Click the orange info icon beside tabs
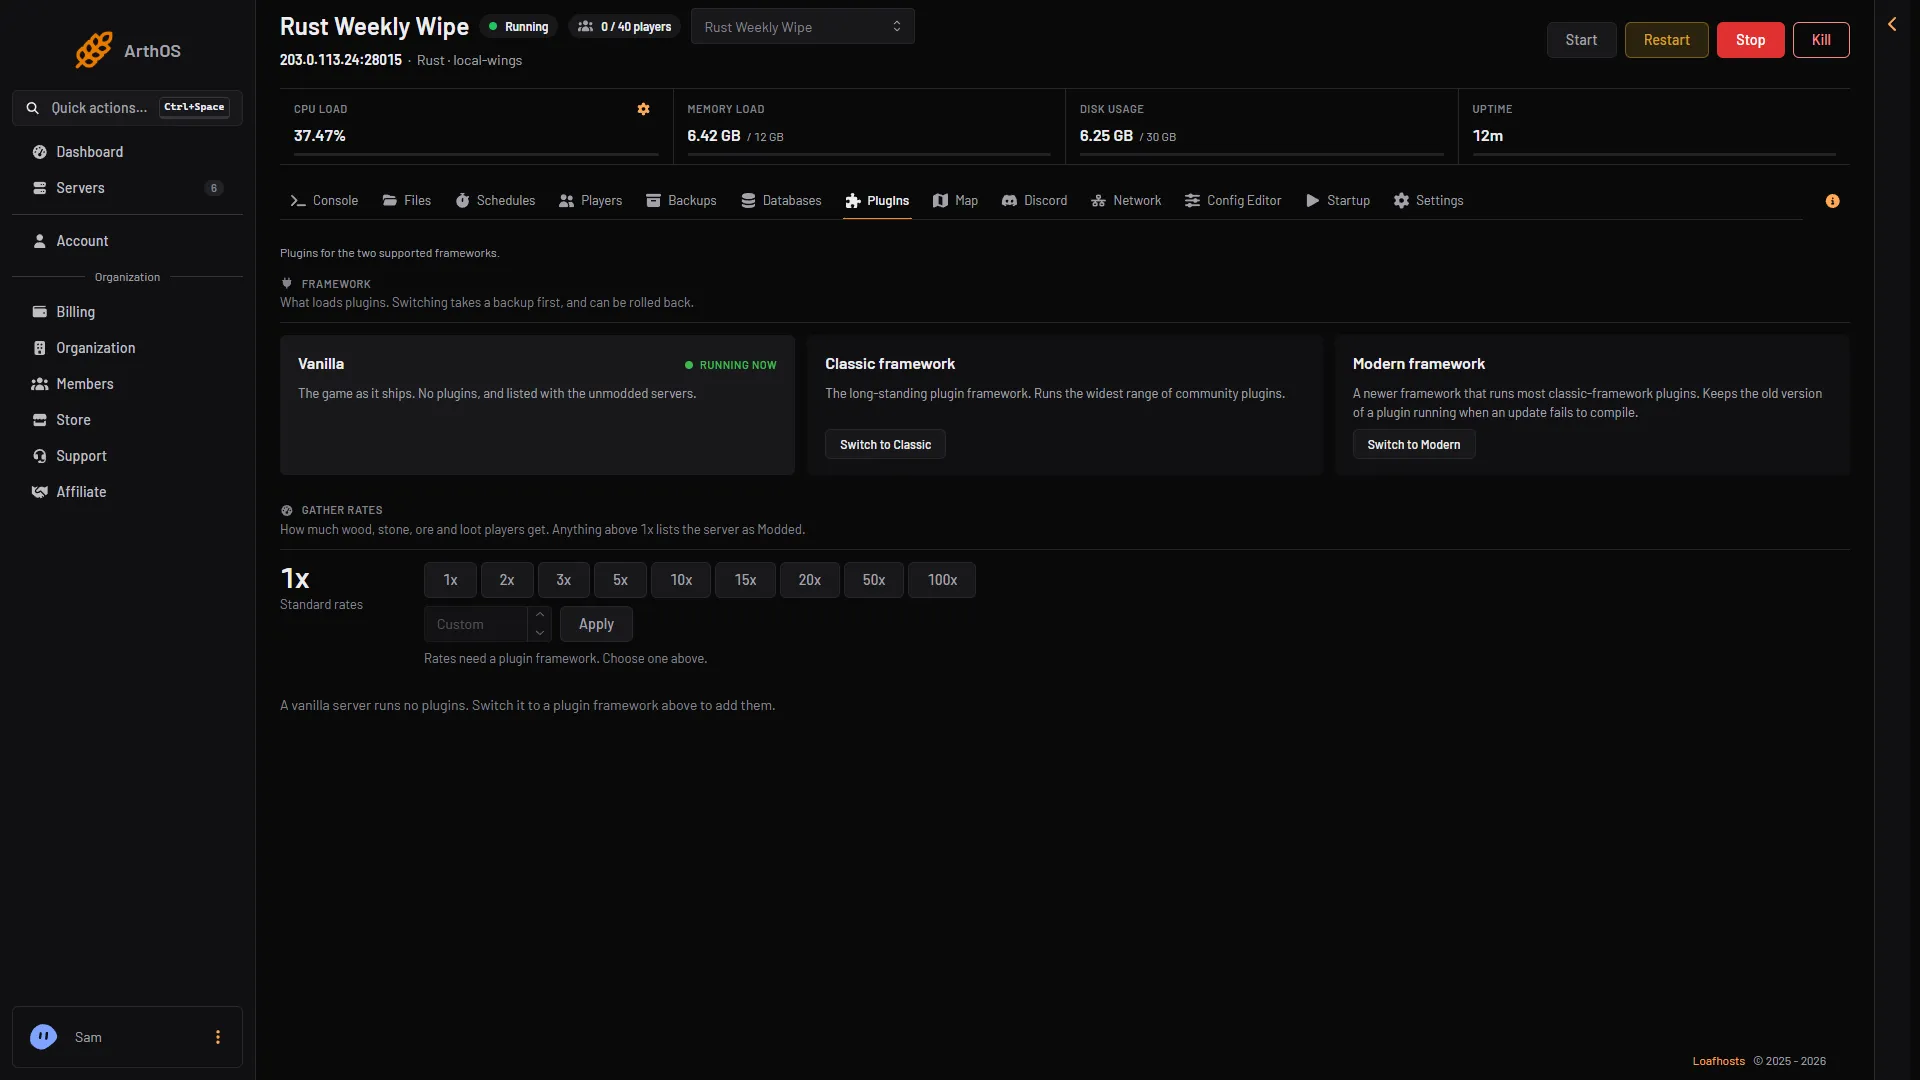Viewport: 1920px width, 1080px height. coord(1832,201)
